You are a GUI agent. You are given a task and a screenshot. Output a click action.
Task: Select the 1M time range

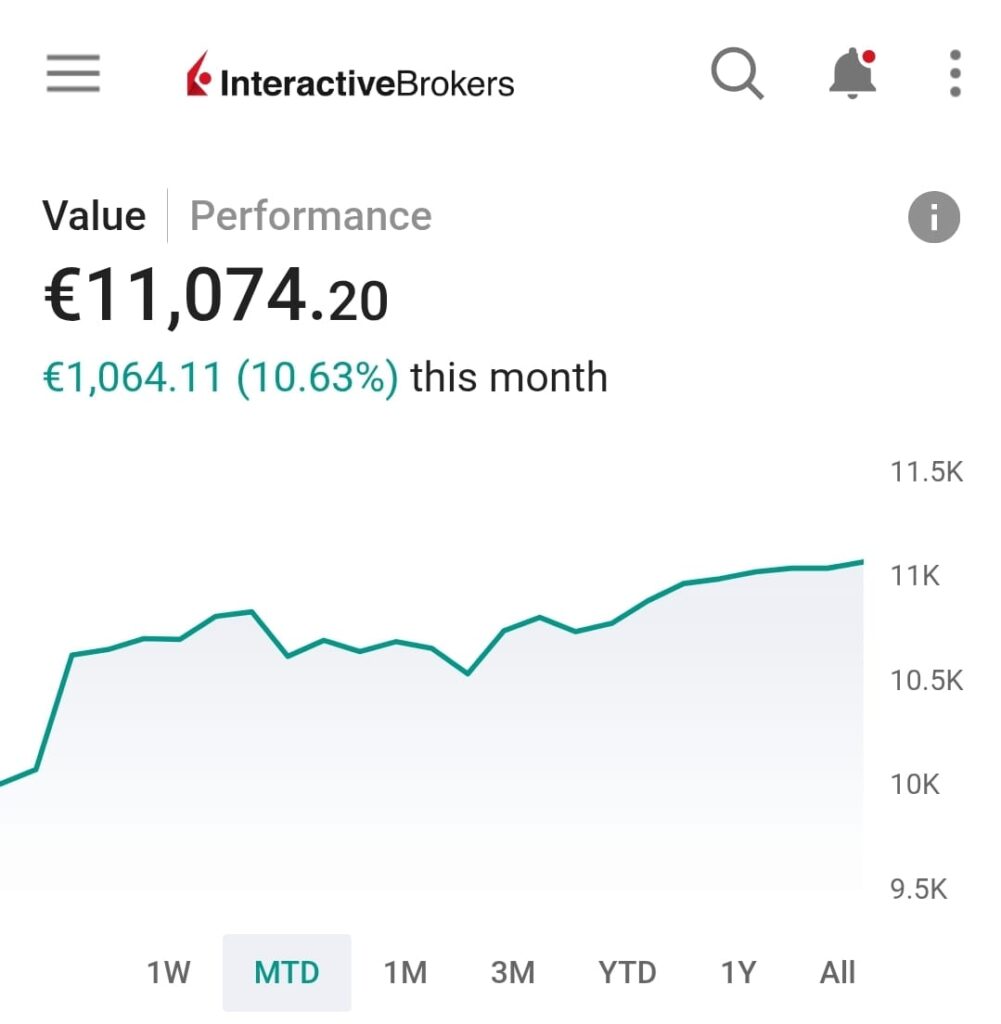pos(405,972)
